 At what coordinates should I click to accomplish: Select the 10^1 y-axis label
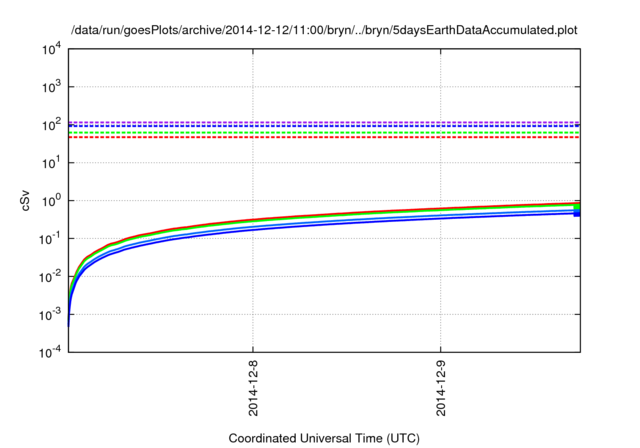coord(51,163)
